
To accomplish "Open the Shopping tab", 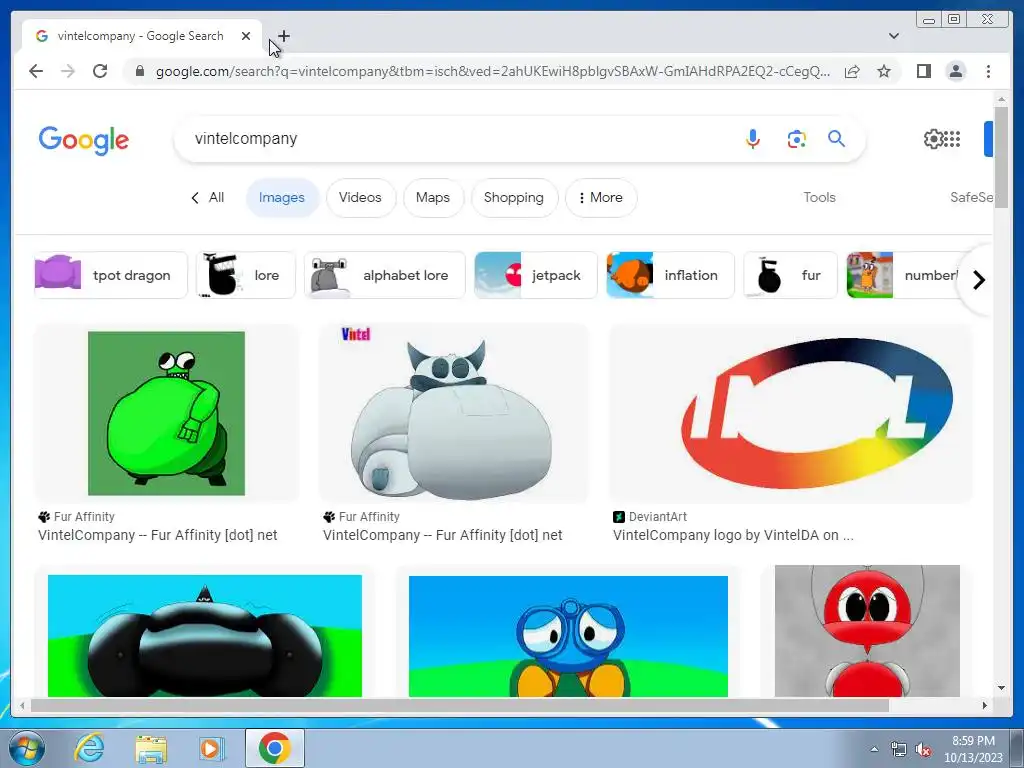I will pos(514,197).
